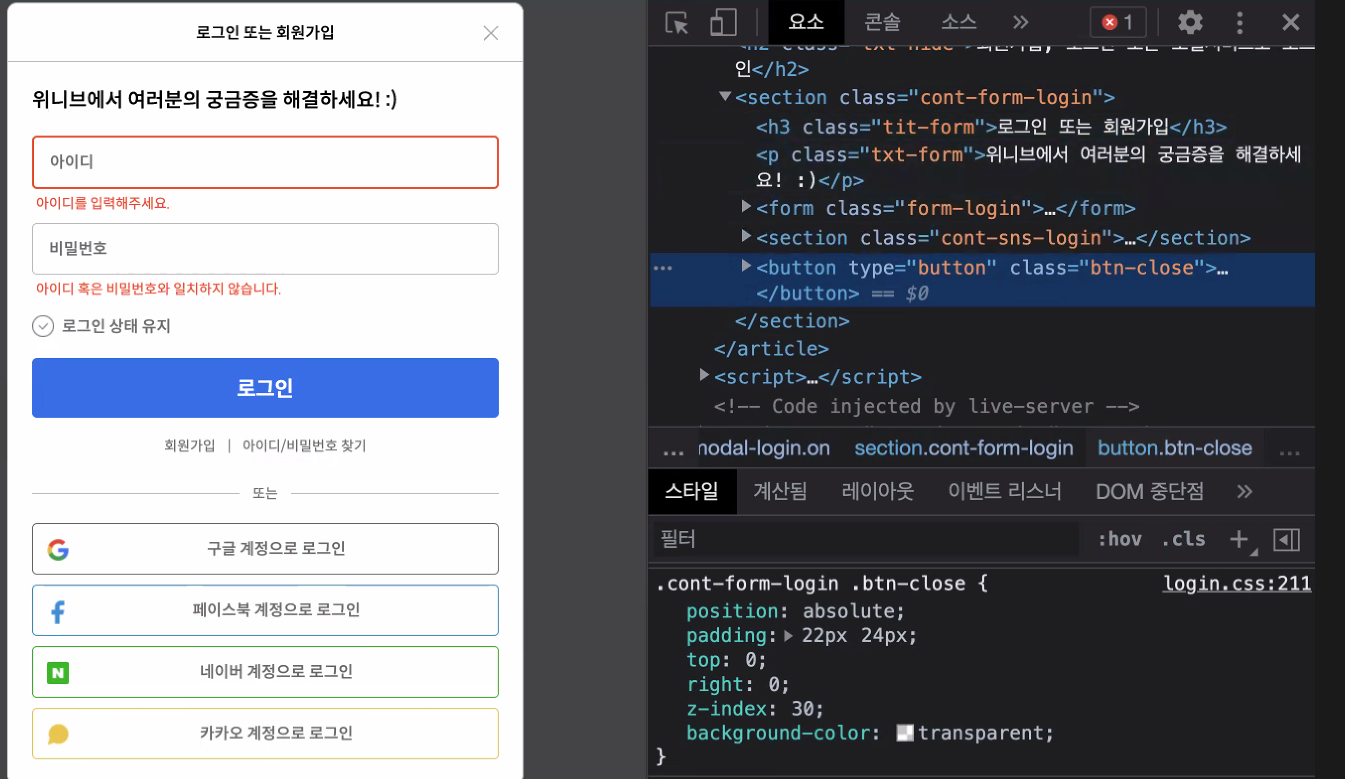1345x779 pixels.
Task: Expand the padding shorthand triangle
Action: click(789, 636)
